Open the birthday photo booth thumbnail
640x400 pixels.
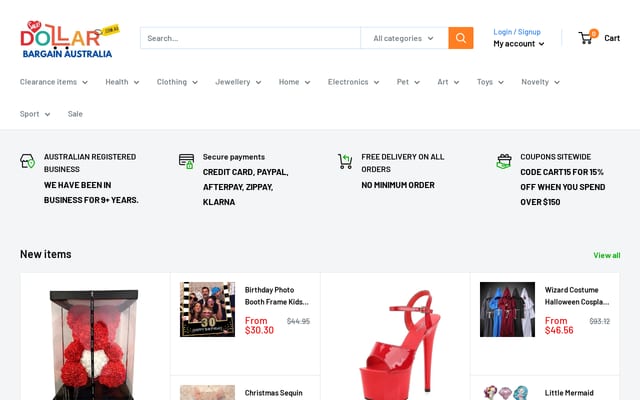click(207, 309)
